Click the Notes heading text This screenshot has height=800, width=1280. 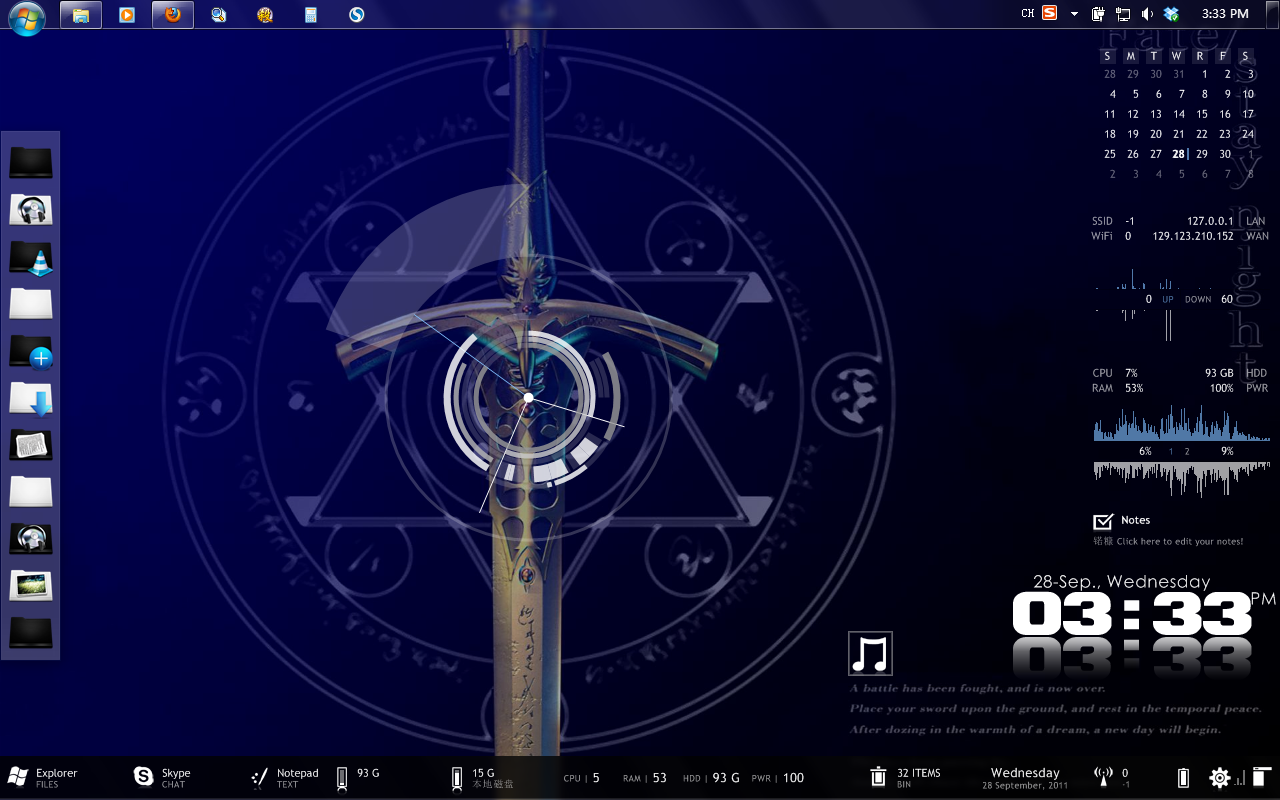[1136, 520]
